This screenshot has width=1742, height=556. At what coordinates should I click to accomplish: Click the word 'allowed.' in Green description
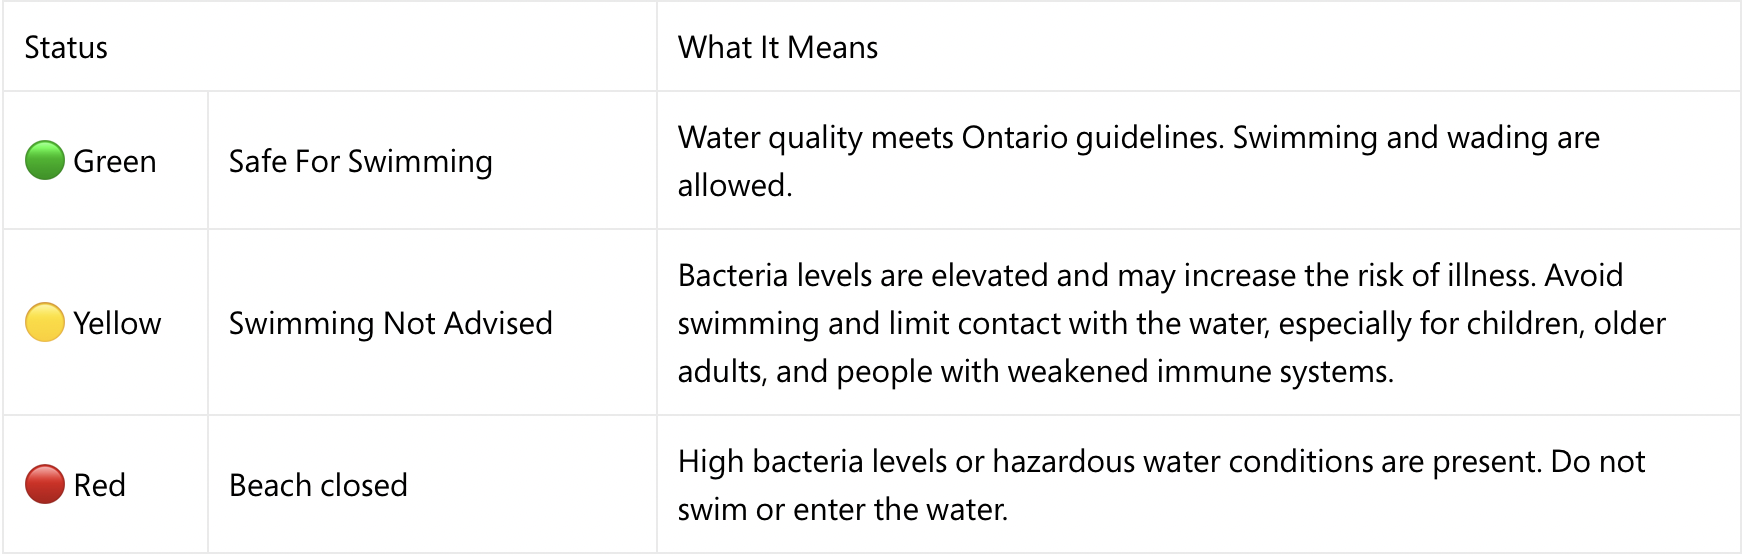pyautogui.click(x=735, y=185)
